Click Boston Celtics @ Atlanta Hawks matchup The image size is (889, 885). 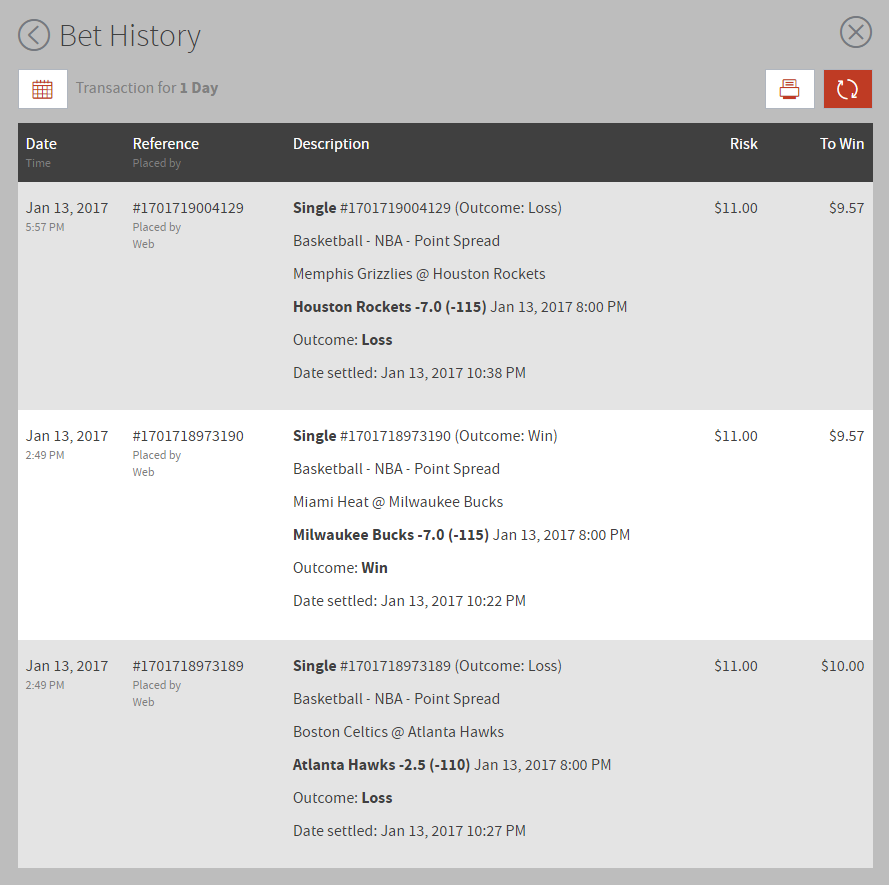point(398,732)
